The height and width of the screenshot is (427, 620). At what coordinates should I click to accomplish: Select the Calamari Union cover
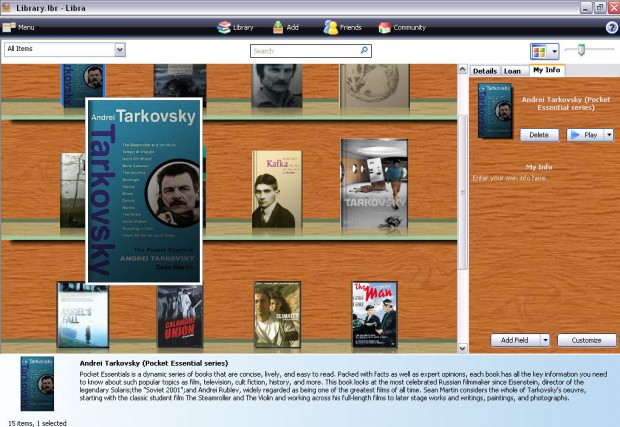[x=180, y=316]
